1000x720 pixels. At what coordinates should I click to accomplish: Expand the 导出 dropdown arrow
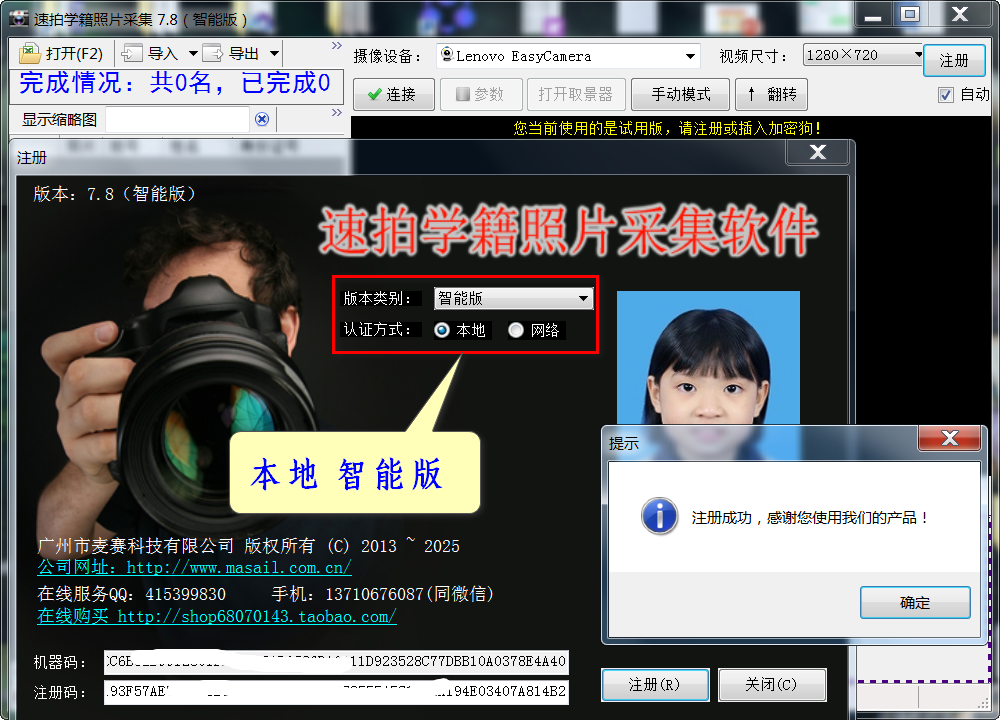[x=274, y=54]
